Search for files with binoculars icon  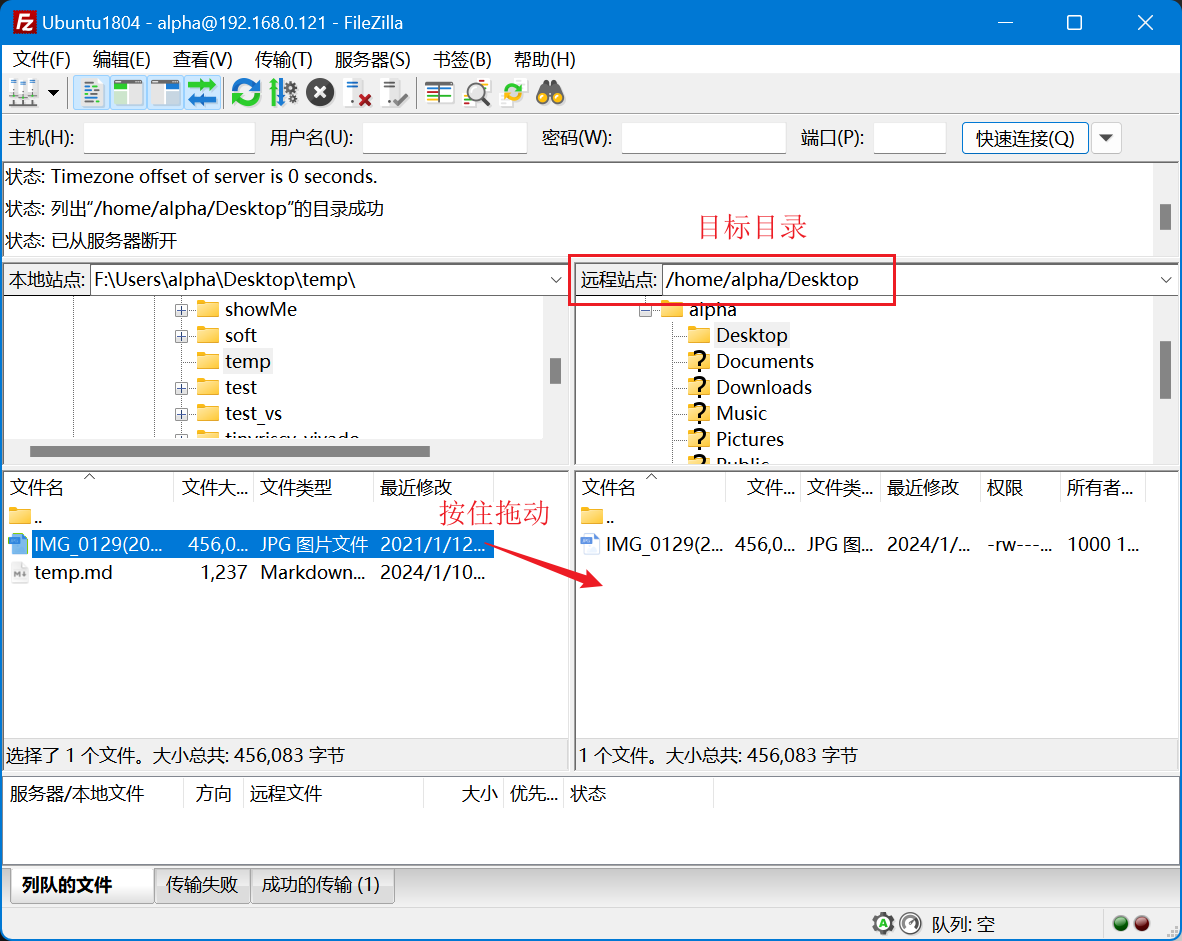(550, 93)
